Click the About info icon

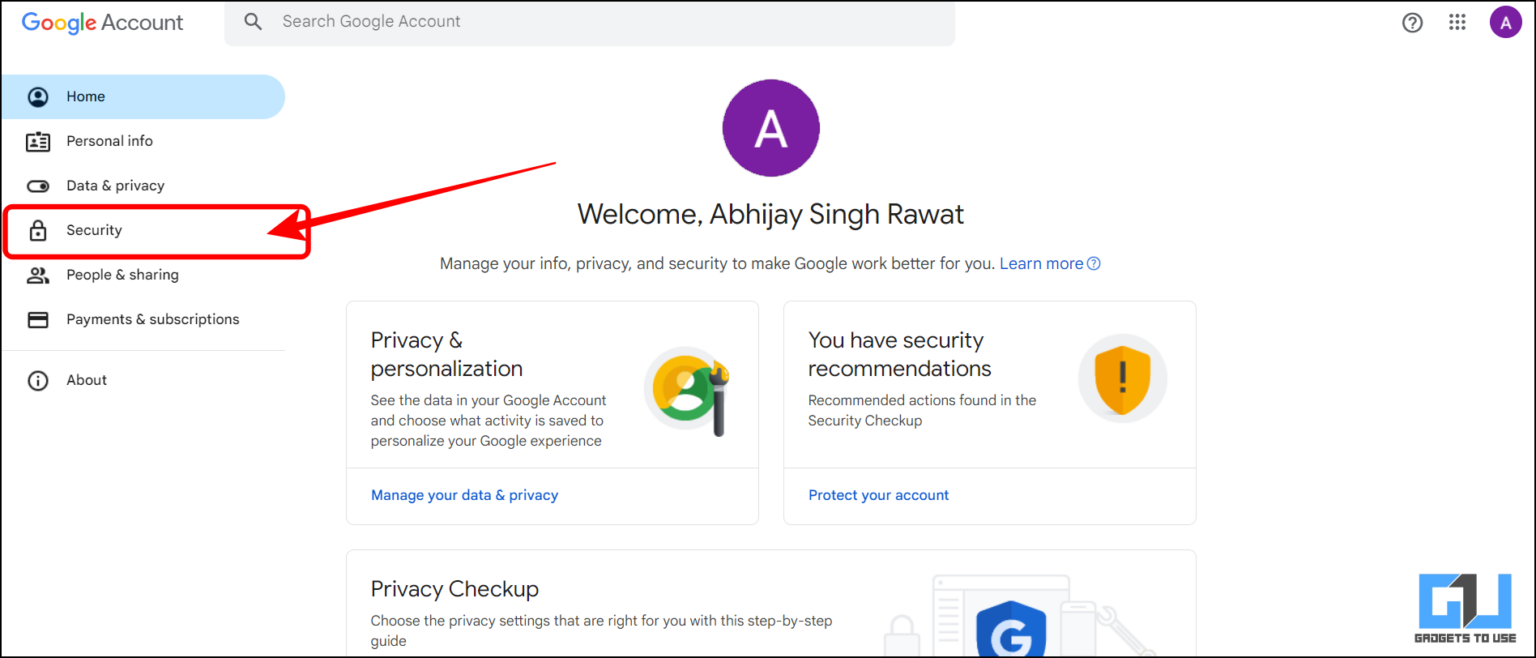pyautogui.click(x=38, y=380)
